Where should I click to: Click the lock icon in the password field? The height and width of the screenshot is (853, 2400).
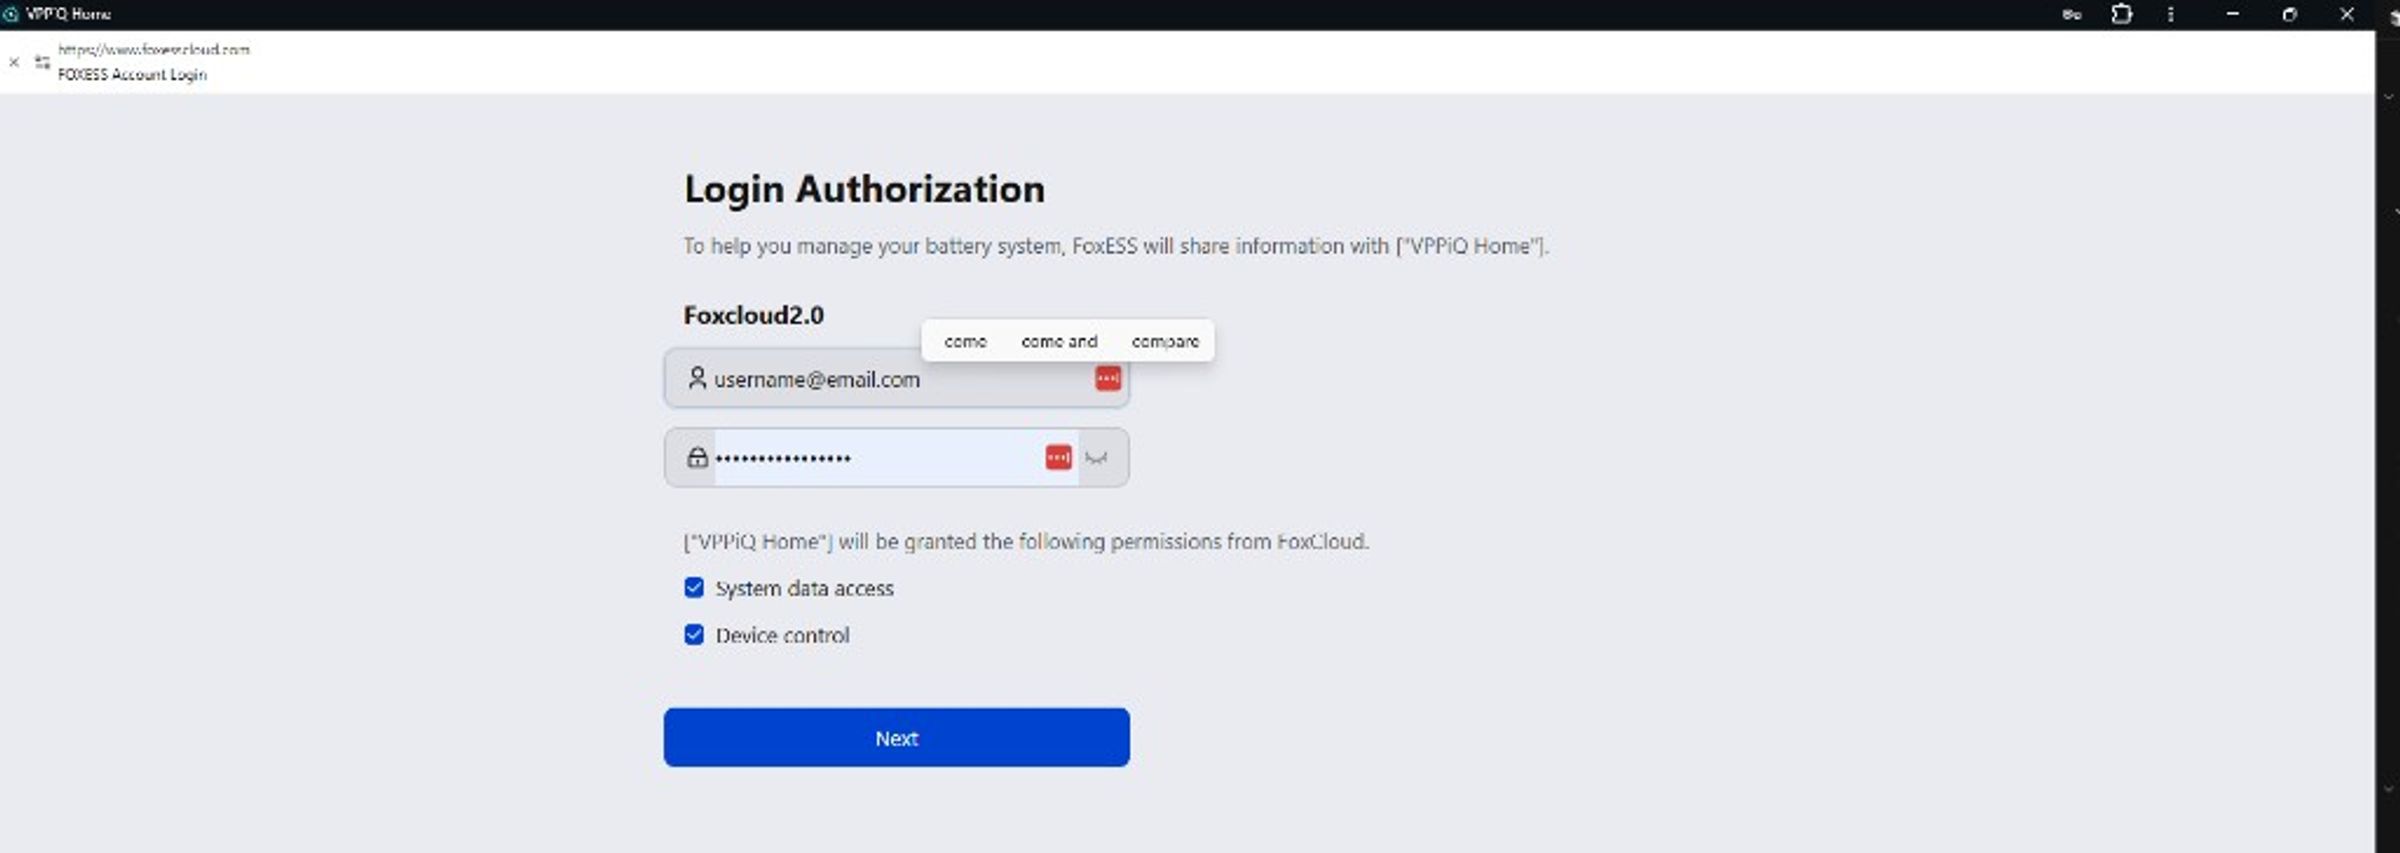pos(697,457)
